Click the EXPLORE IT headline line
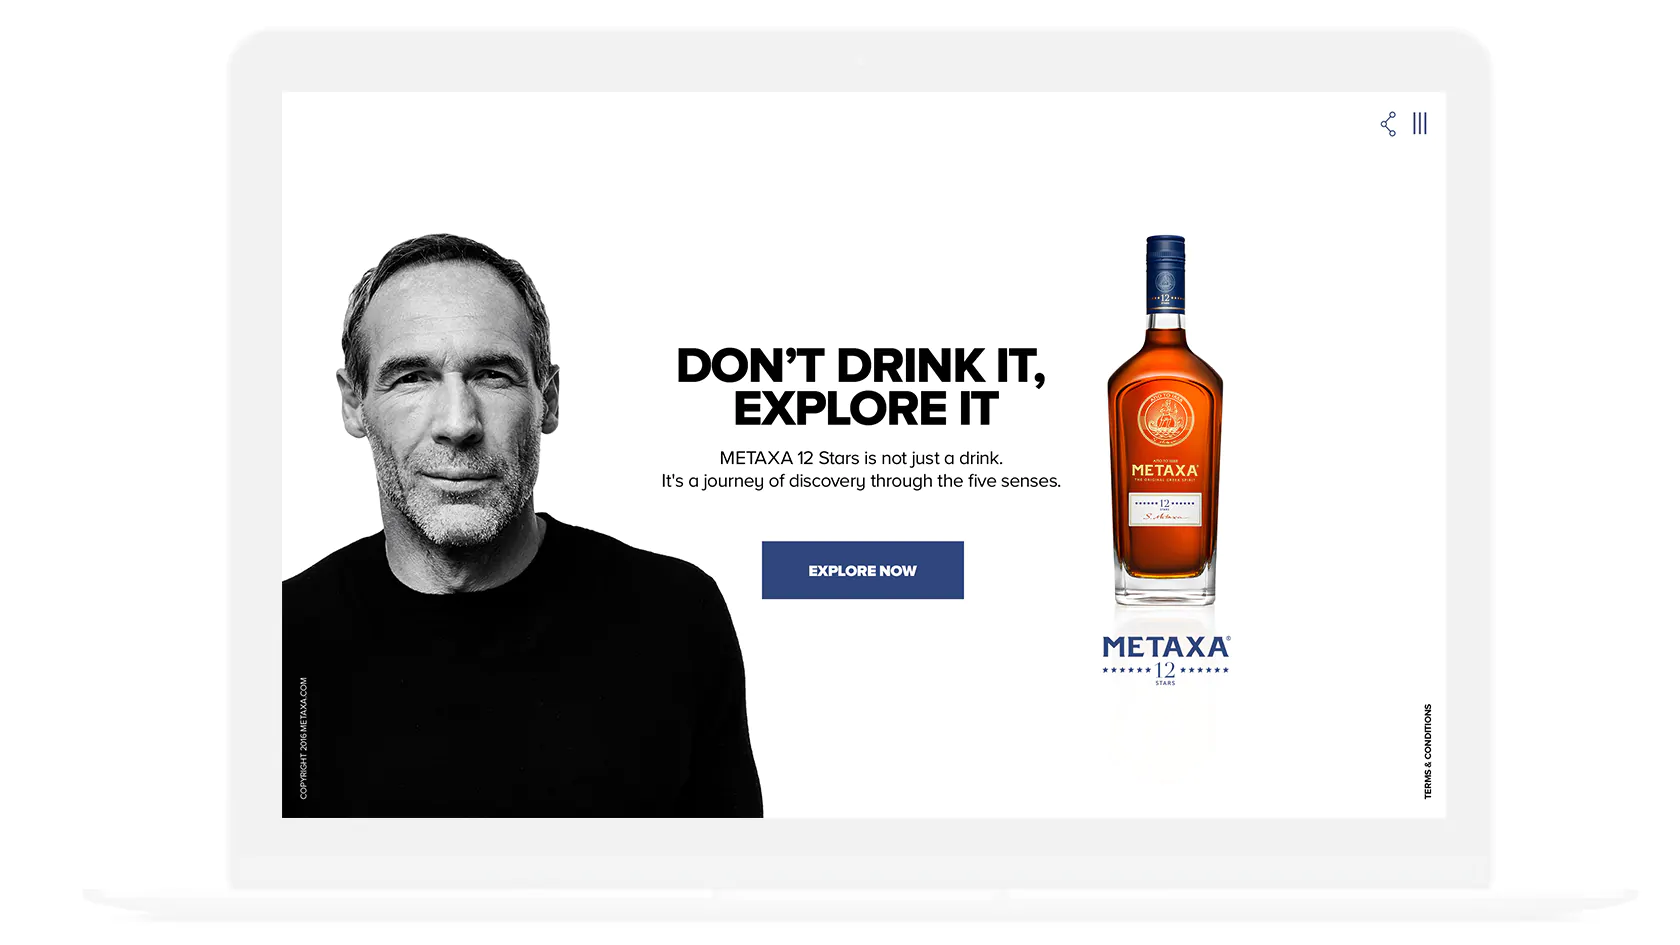1680x945 pixels. 866,409
